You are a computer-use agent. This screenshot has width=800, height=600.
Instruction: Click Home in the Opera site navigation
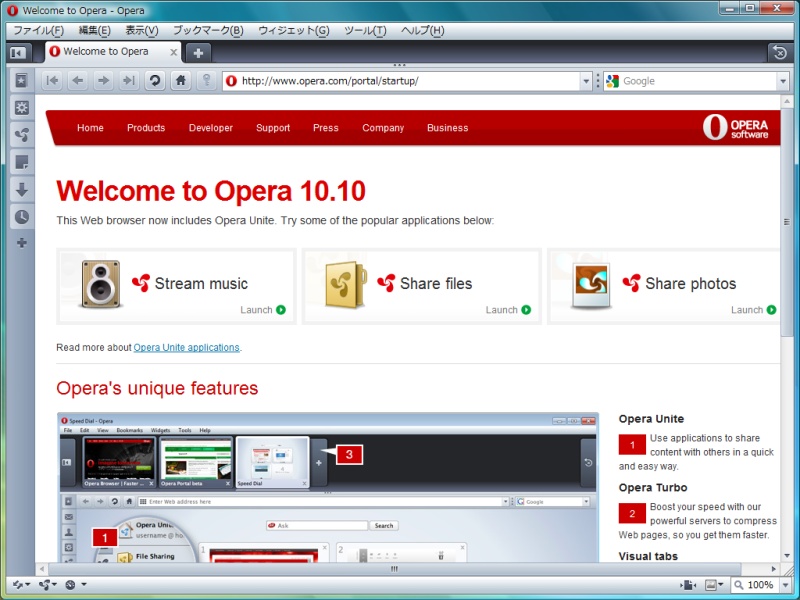click(x=90, y=128)
